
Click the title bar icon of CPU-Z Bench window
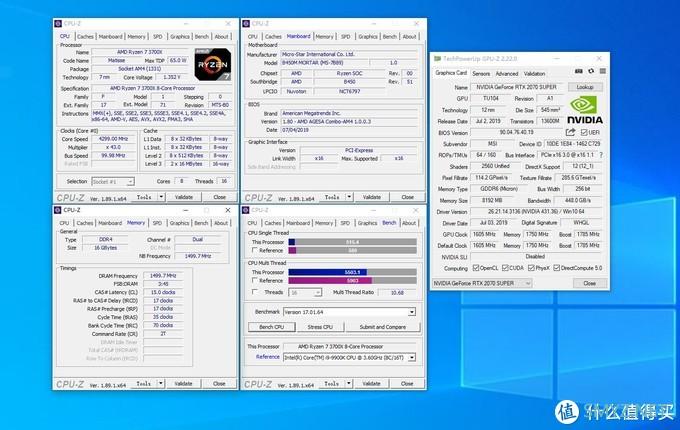245,210
